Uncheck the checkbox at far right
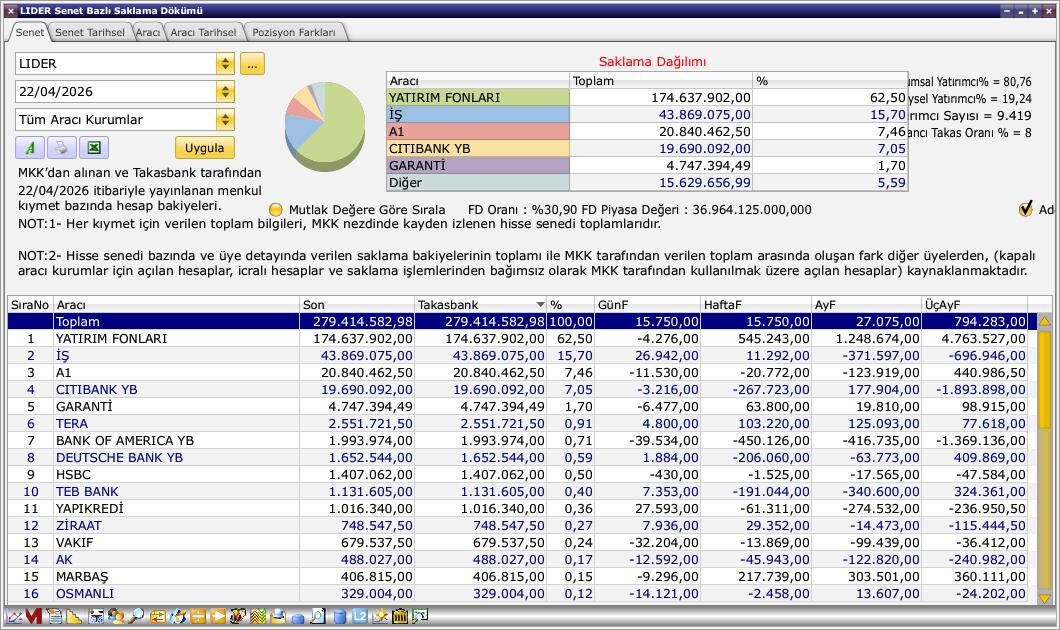The height and width of the screenshot is (630, 1060). (1025, 209)
